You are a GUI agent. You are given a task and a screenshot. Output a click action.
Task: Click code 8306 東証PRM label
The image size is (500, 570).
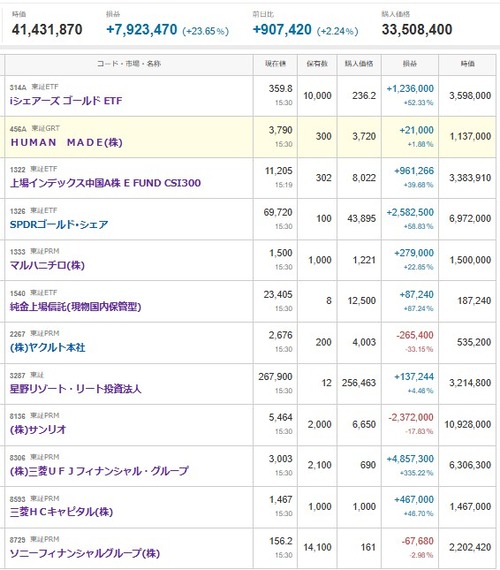pos(34,457)
